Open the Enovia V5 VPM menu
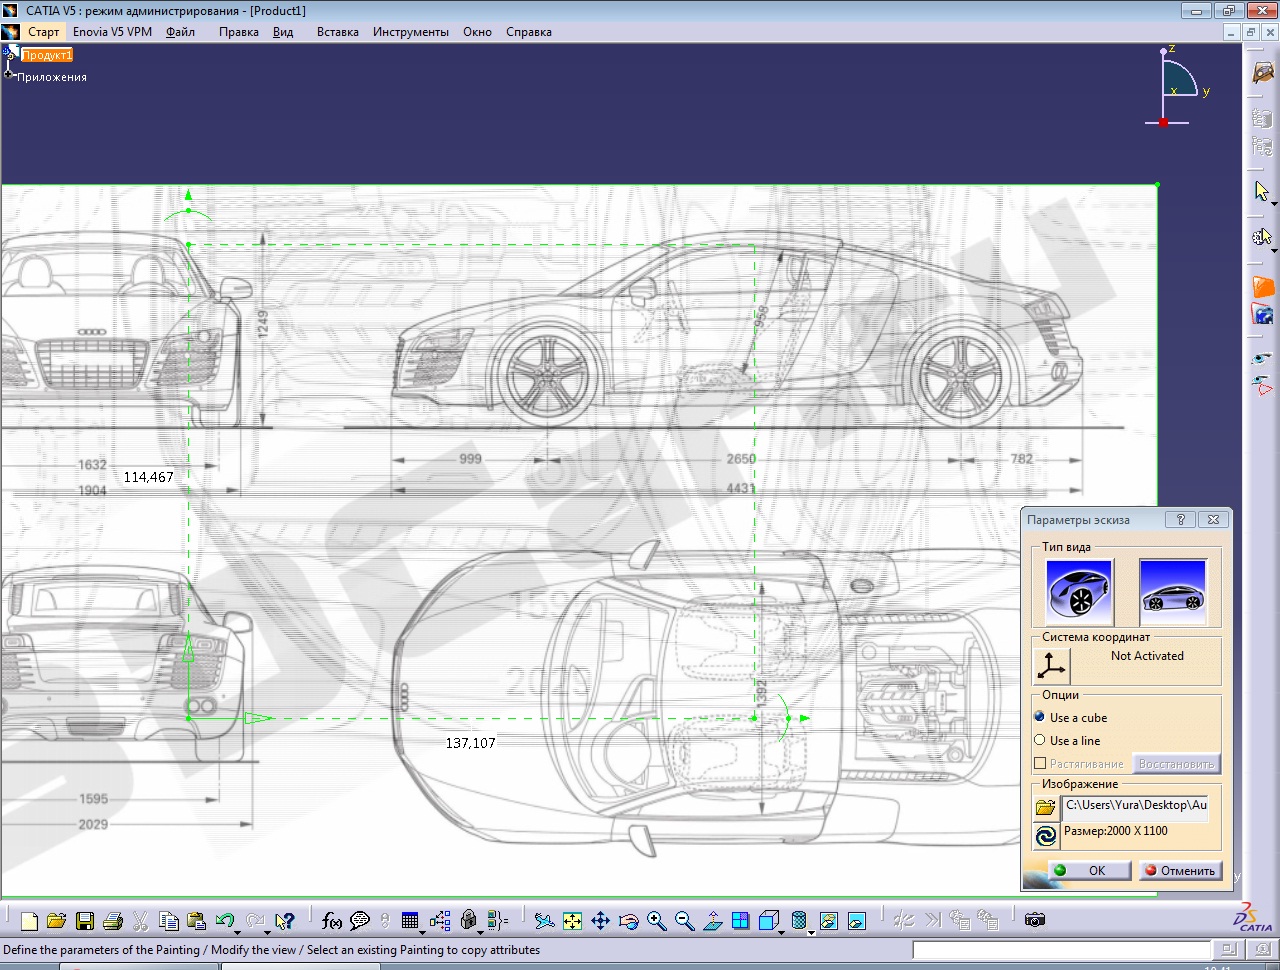The height and width of the screenshot is (970, 1280). pos(112,32)
